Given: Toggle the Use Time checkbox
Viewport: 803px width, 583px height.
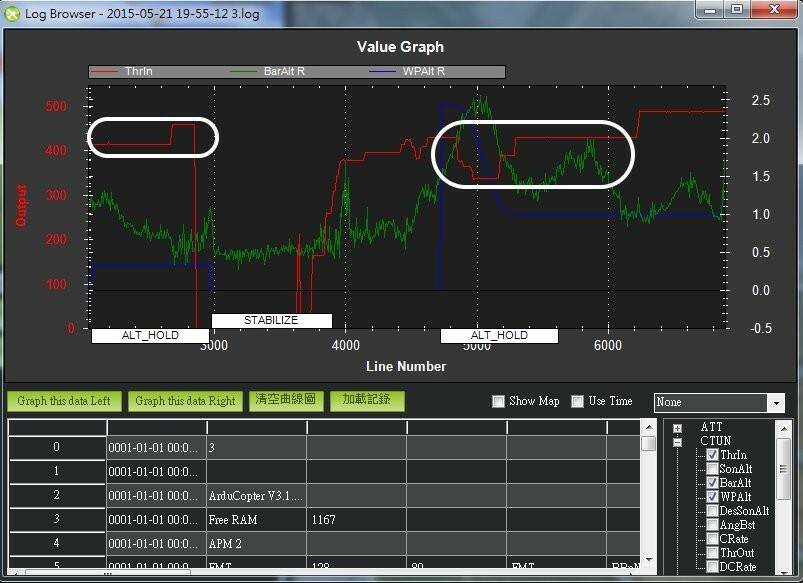Looking at the screenshot, I should (577, 401).
